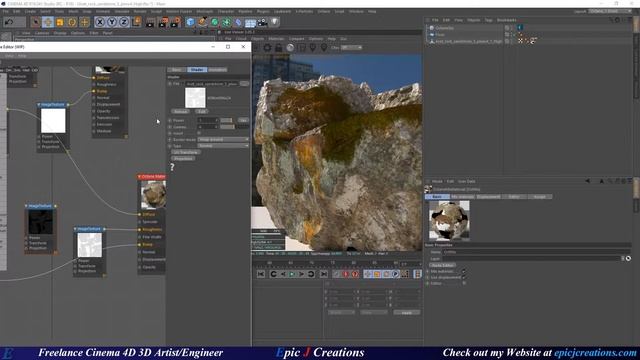Click the back arrow in Attribute Manager
This screenshot has width=640, height=360.
587,181
